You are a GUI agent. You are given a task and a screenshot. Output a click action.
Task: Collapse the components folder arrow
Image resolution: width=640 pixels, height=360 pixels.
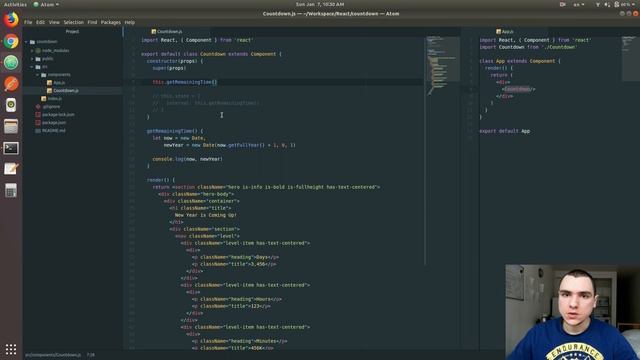coord(38,75)
